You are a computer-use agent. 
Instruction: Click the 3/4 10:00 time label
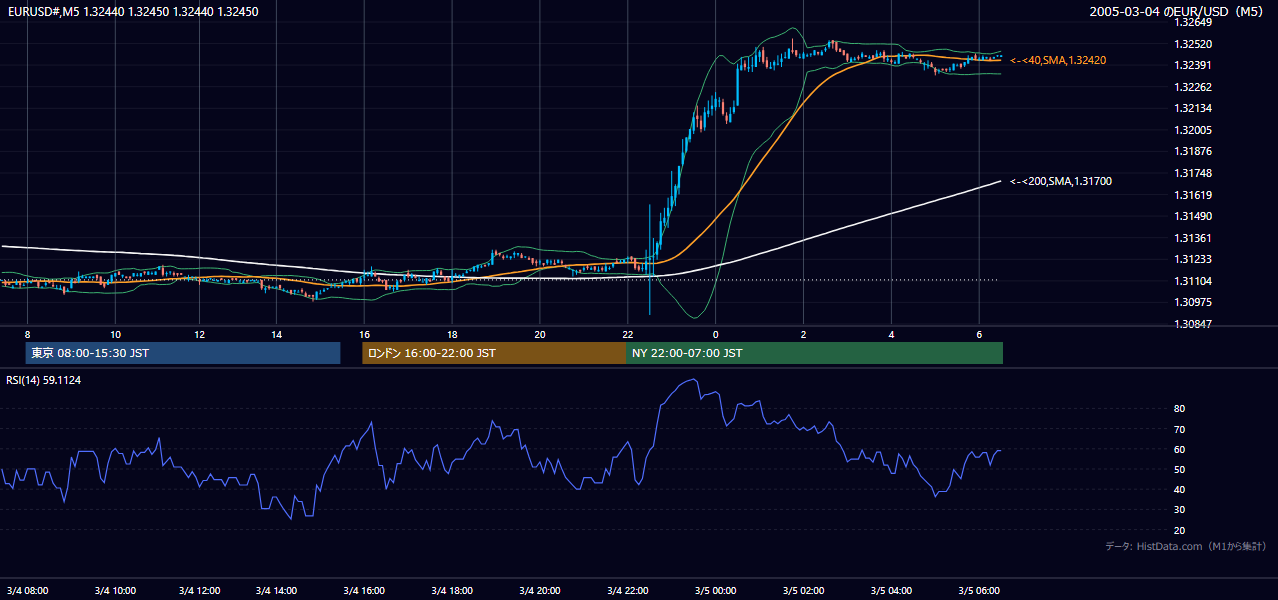pyautogui.click(x=115, y=590)
